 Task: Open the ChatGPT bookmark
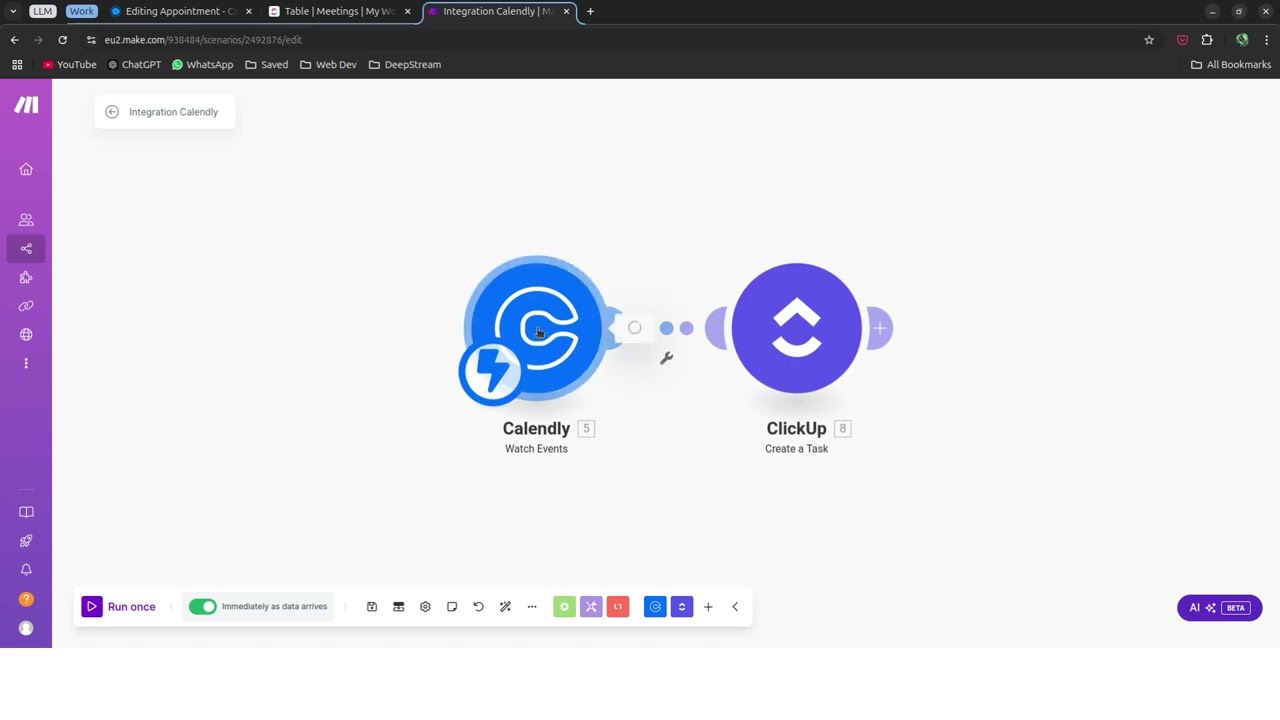(134, 64)
